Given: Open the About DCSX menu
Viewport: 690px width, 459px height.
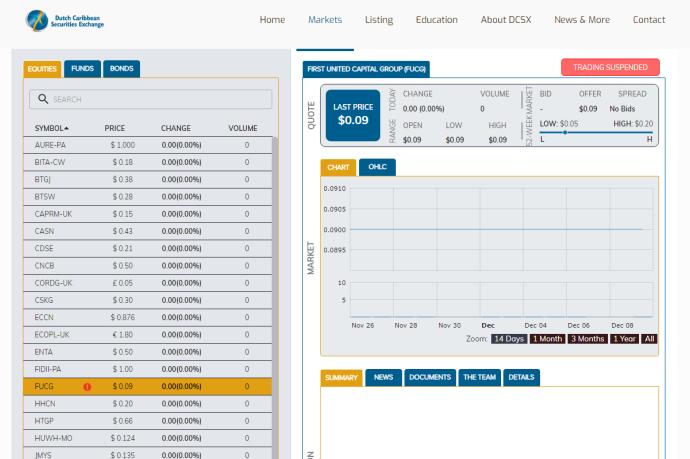Looking at the screenshot, I should click(x=506, y=20).
